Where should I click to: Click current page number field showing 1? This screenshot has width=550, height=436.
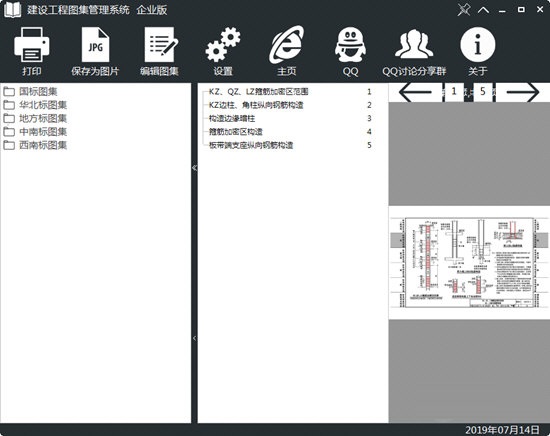click(454, 92)
